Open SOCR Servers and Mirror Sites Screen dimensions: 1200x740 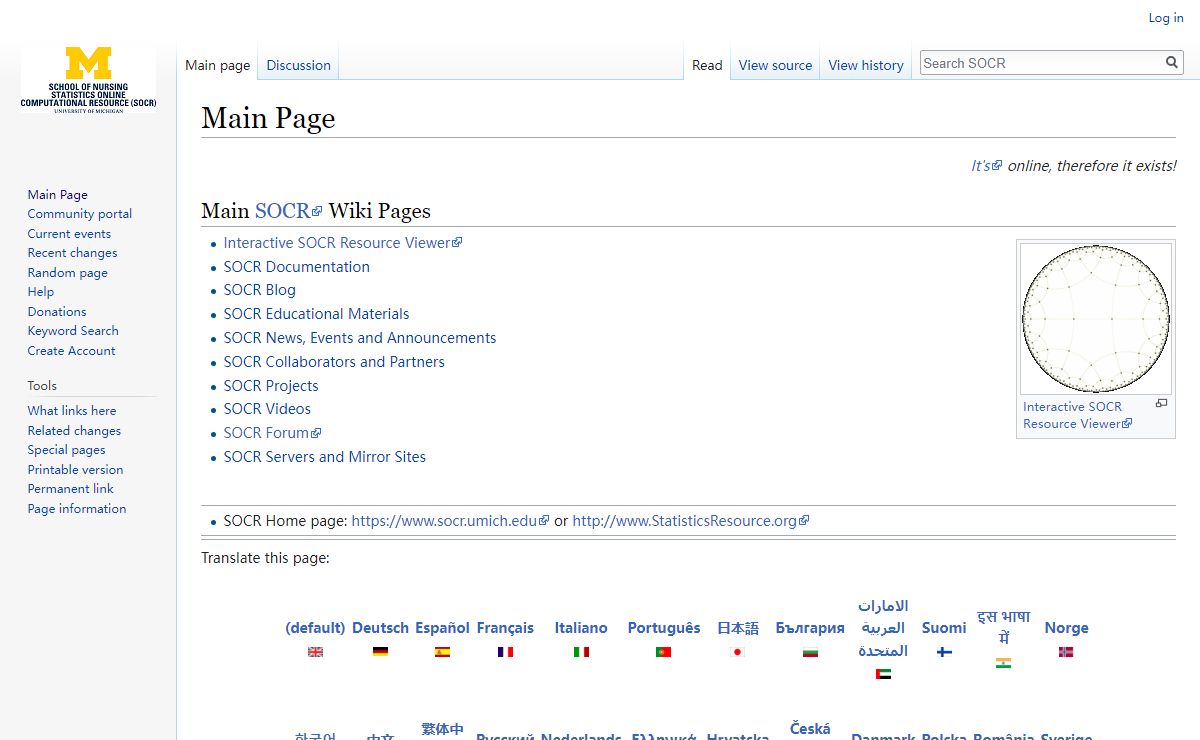point(324,457)
